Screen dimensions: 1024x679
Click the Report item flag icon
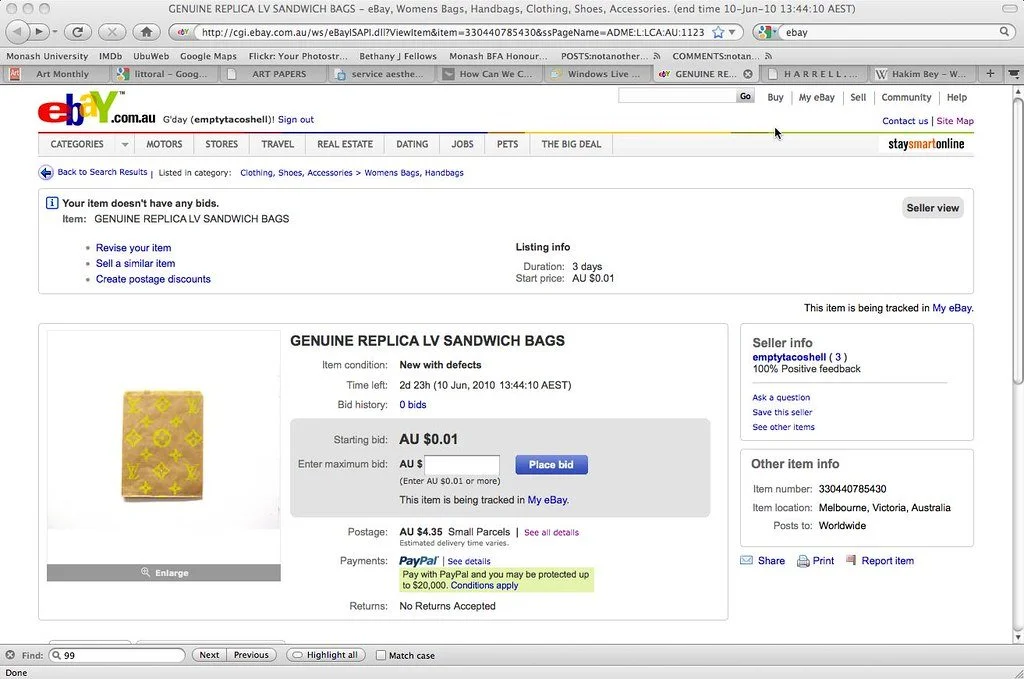[x=851, y=560]
